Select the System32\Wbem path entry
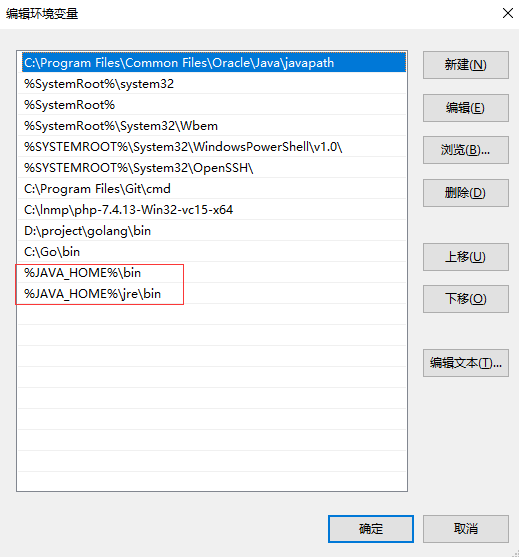The image size is (519, 557). pyautogui.click(x=212, y=126)
